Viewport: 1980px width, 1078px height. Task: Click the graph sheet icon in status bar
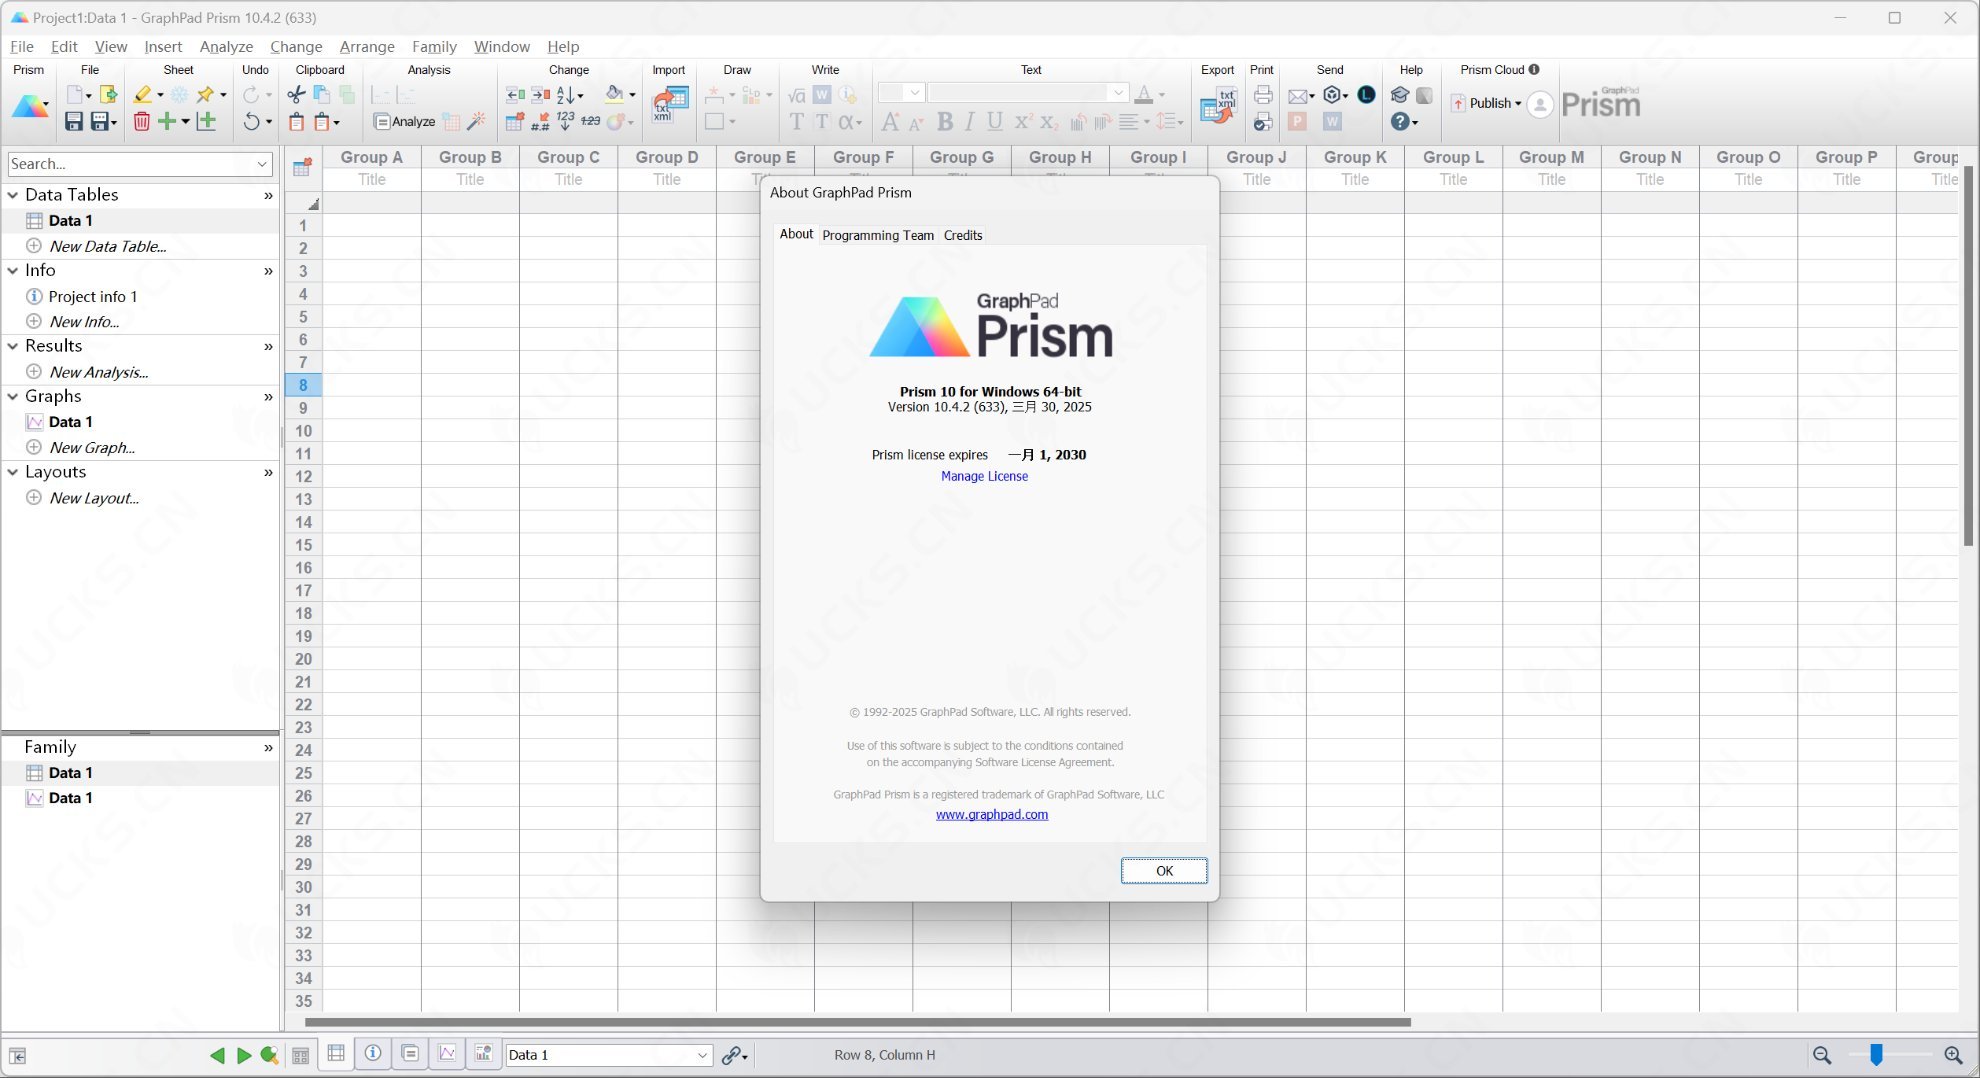447,1053
